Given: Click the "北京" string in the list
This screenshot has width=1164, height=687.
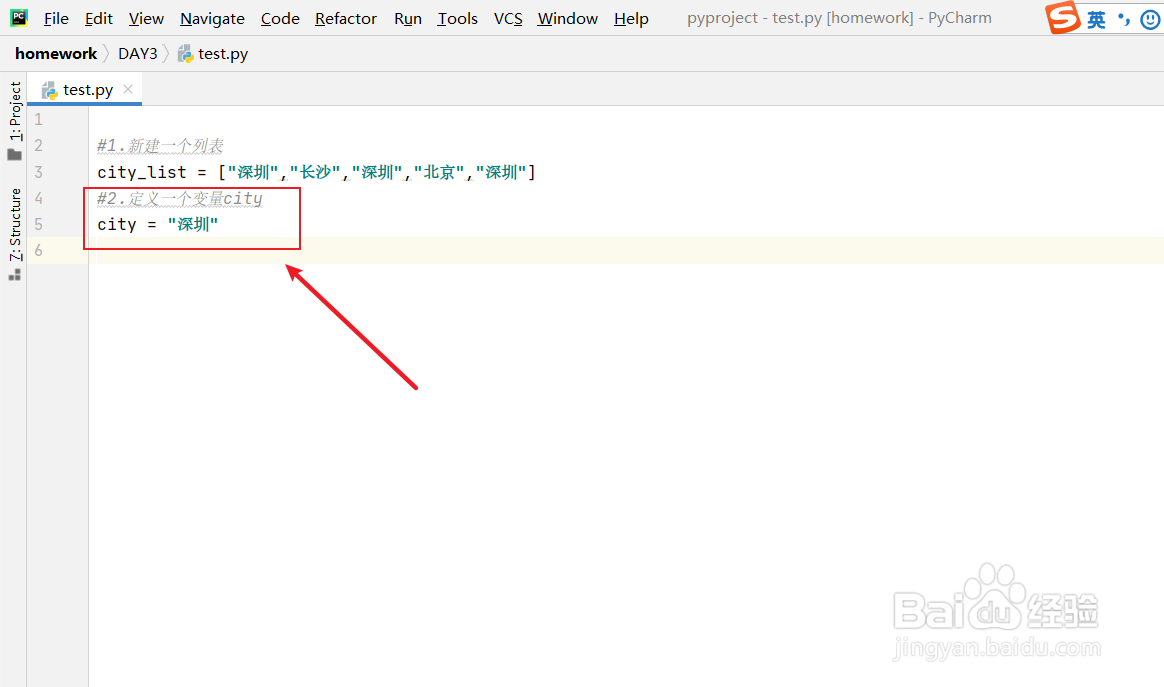Looking at the screenshot, I should [439, 172].
